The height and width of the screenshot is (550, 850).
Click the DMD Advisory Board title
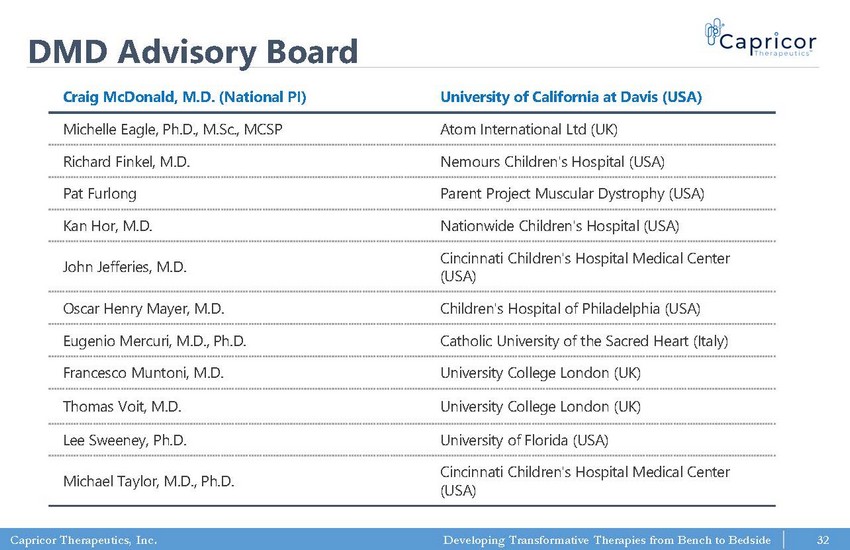193,51
